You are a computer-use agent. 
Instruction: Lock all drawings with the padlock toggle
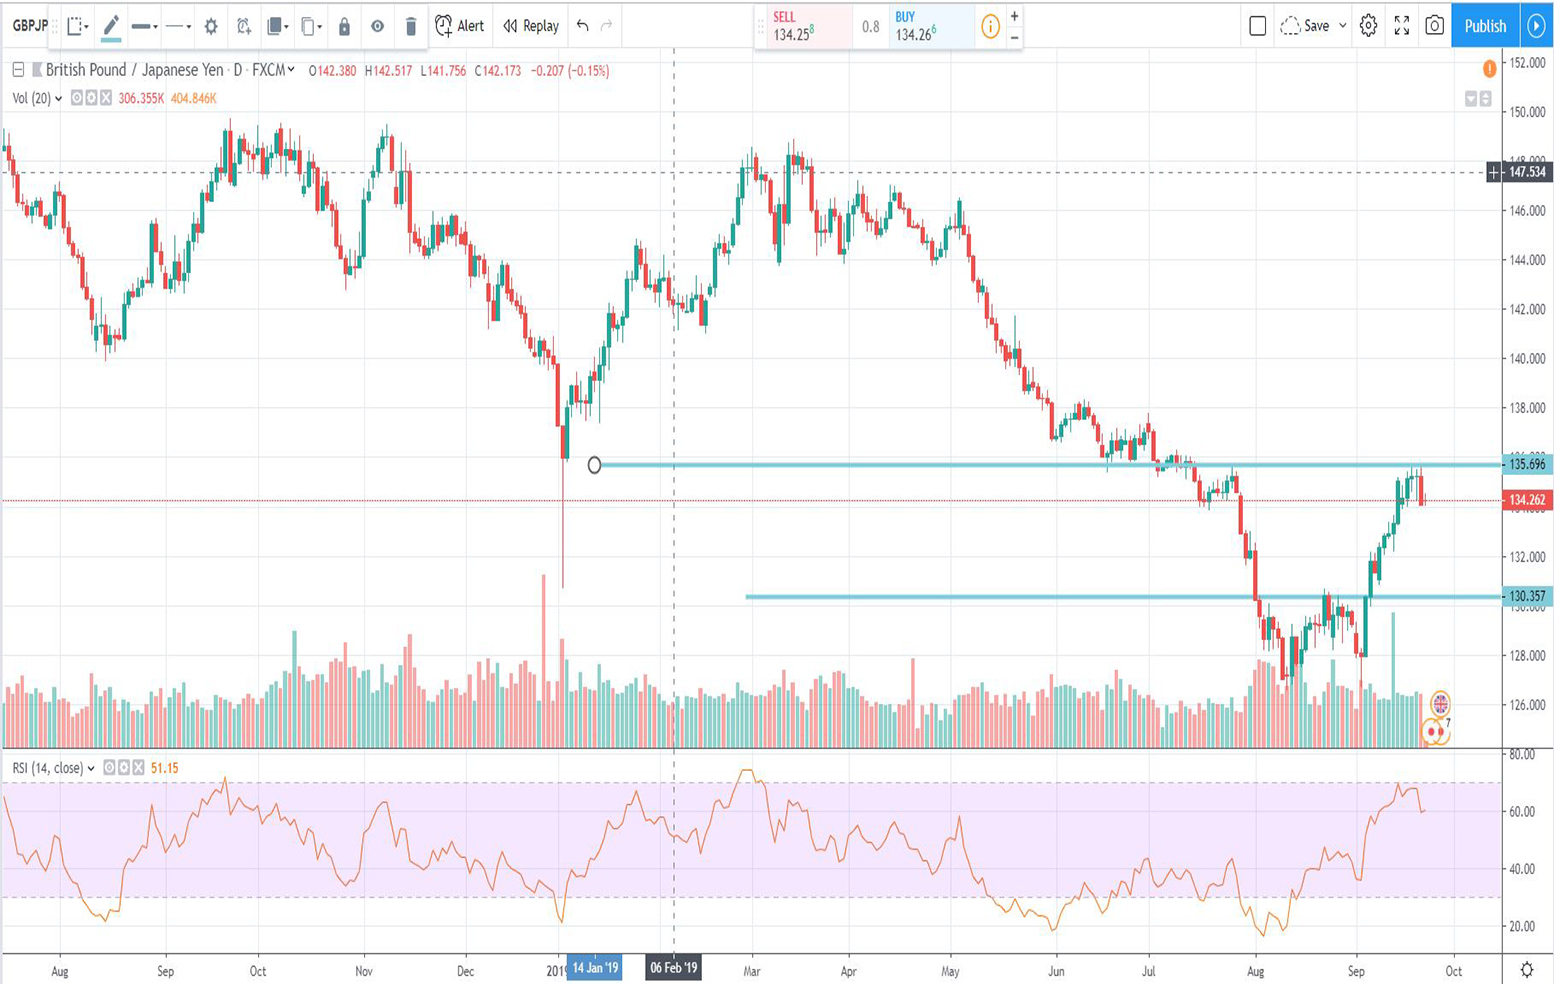[x=345, y=26]
